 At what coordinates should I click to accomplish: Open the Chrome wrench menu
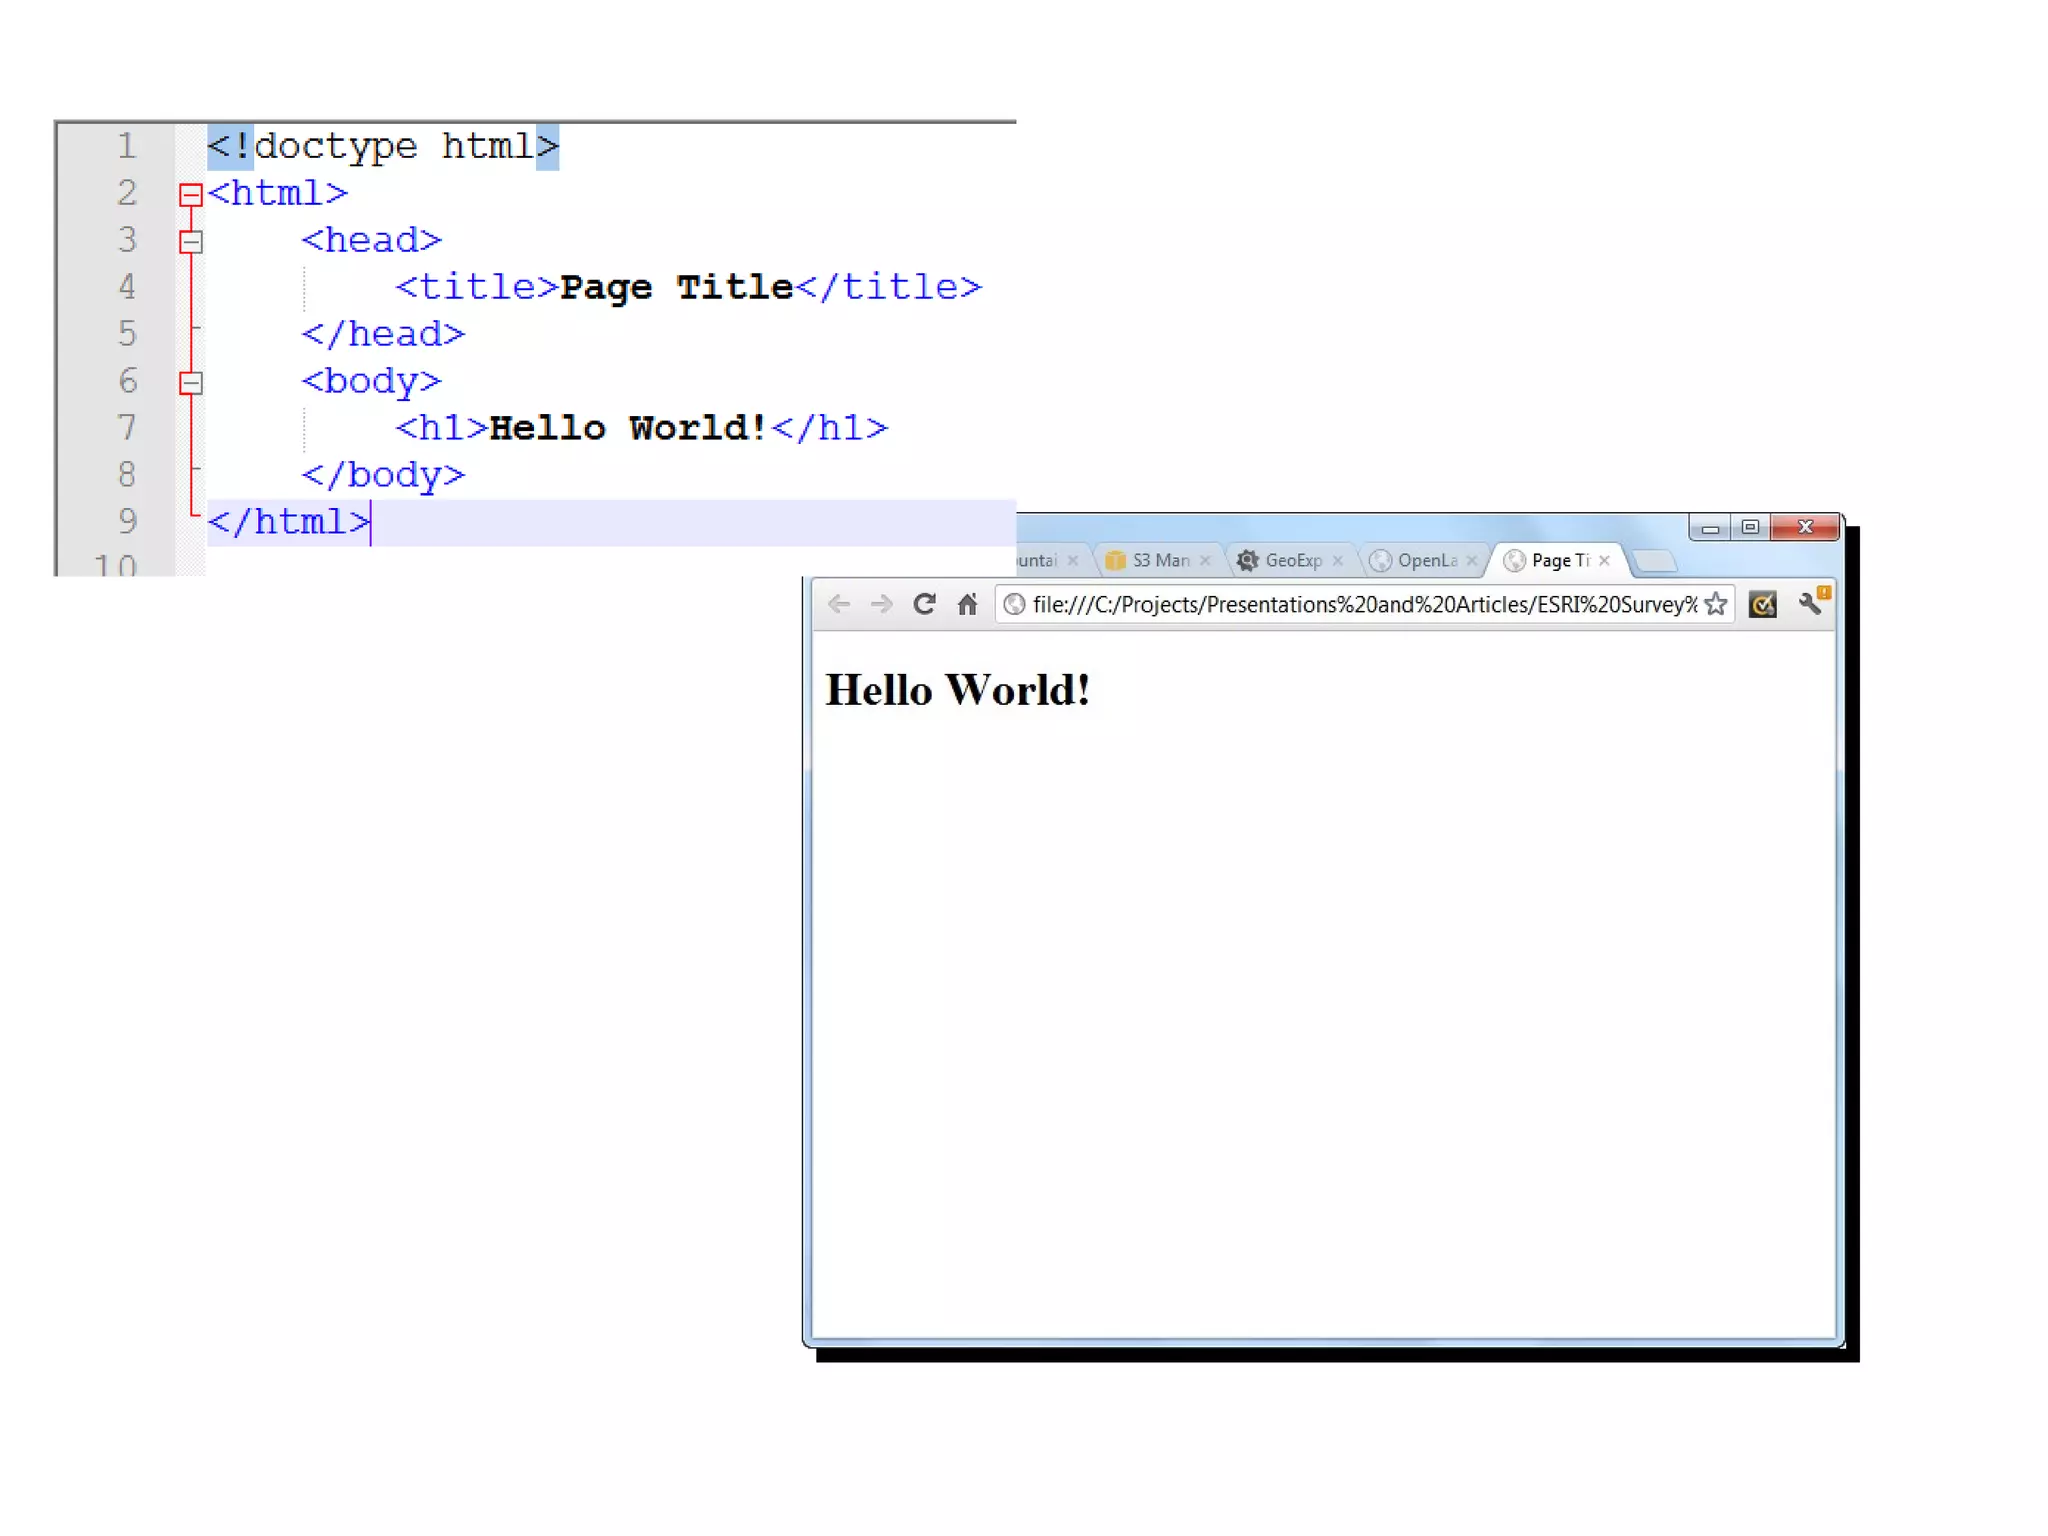click(x=1810, y=602)
